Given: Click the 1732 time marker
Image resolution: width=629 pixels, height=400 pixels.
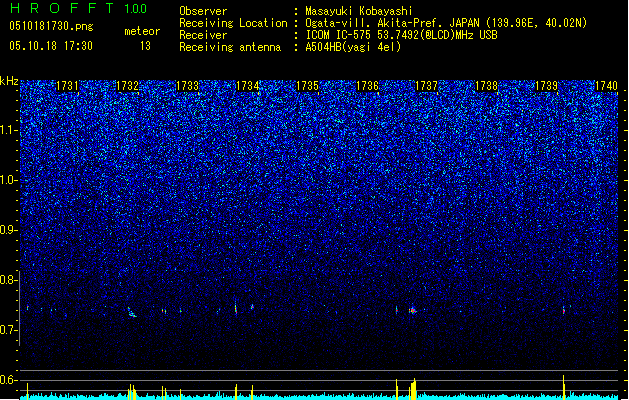Looking at the screenshot, I should click(x=128, y=86).
